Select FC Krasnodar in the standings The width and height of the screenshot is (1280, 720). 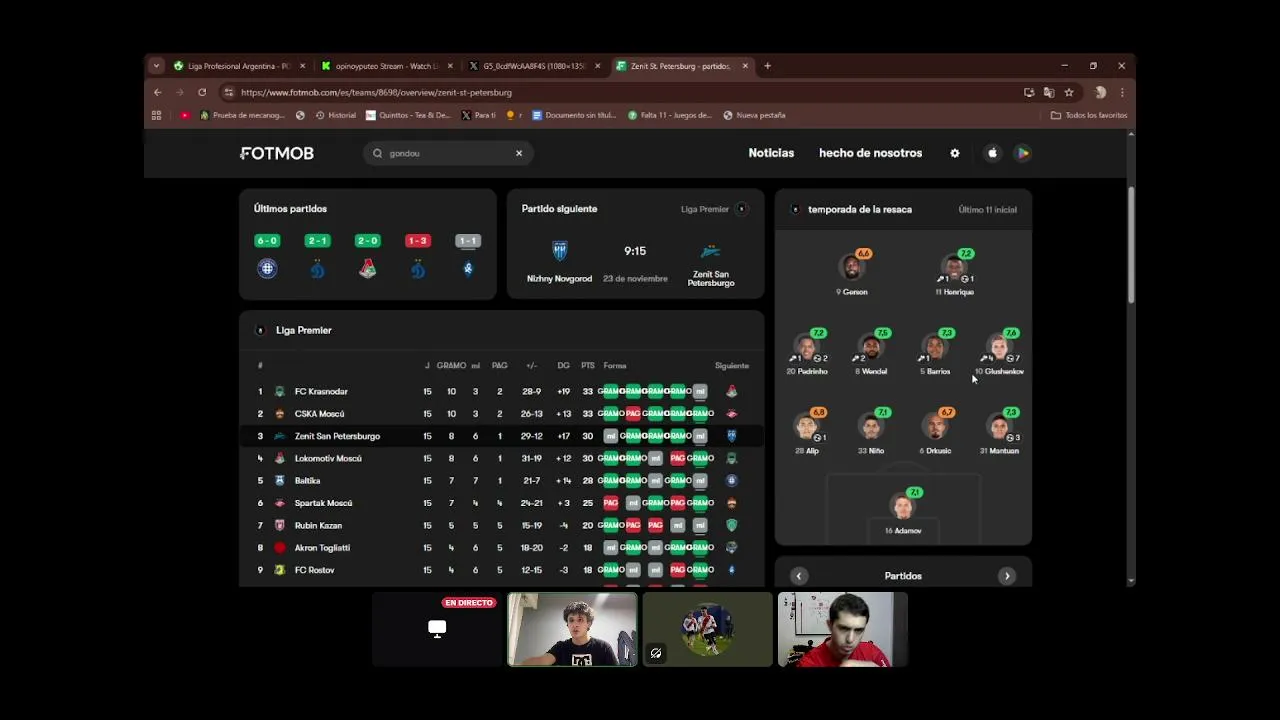tap(321, 391)
